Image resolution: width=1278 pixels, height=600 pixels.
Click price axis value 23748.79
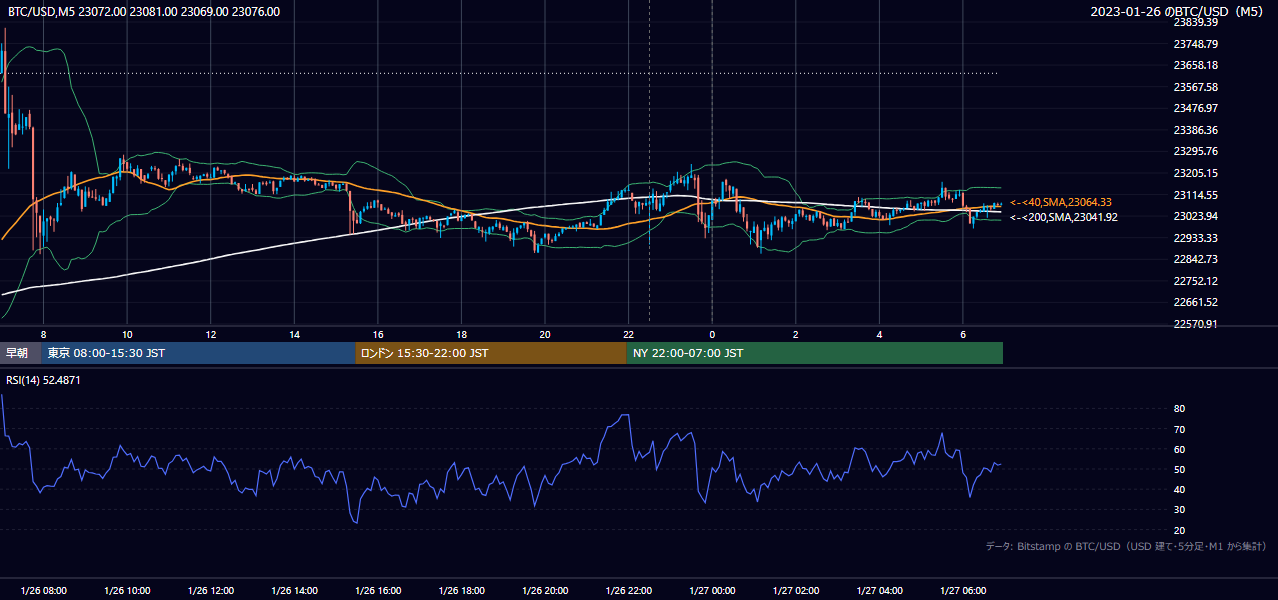click(1195, 44)
